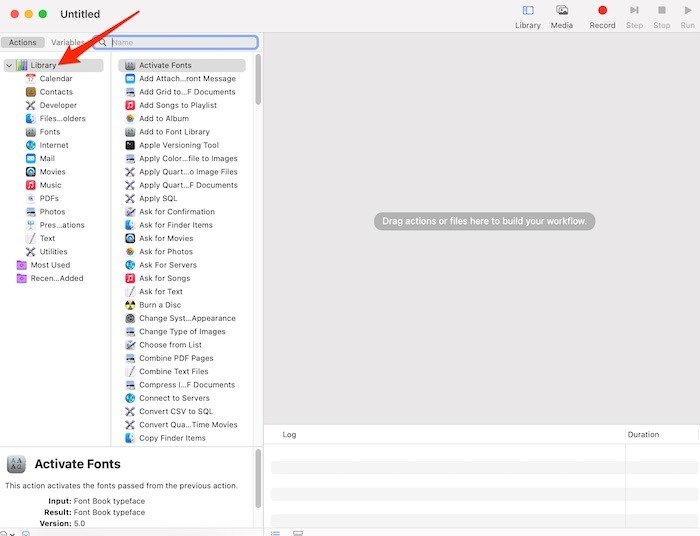Select Convert Quartz to QuickTime Movies action
The width and height of the screenshot is (700, 536).
pyautogui.click(x=182, y=425)
